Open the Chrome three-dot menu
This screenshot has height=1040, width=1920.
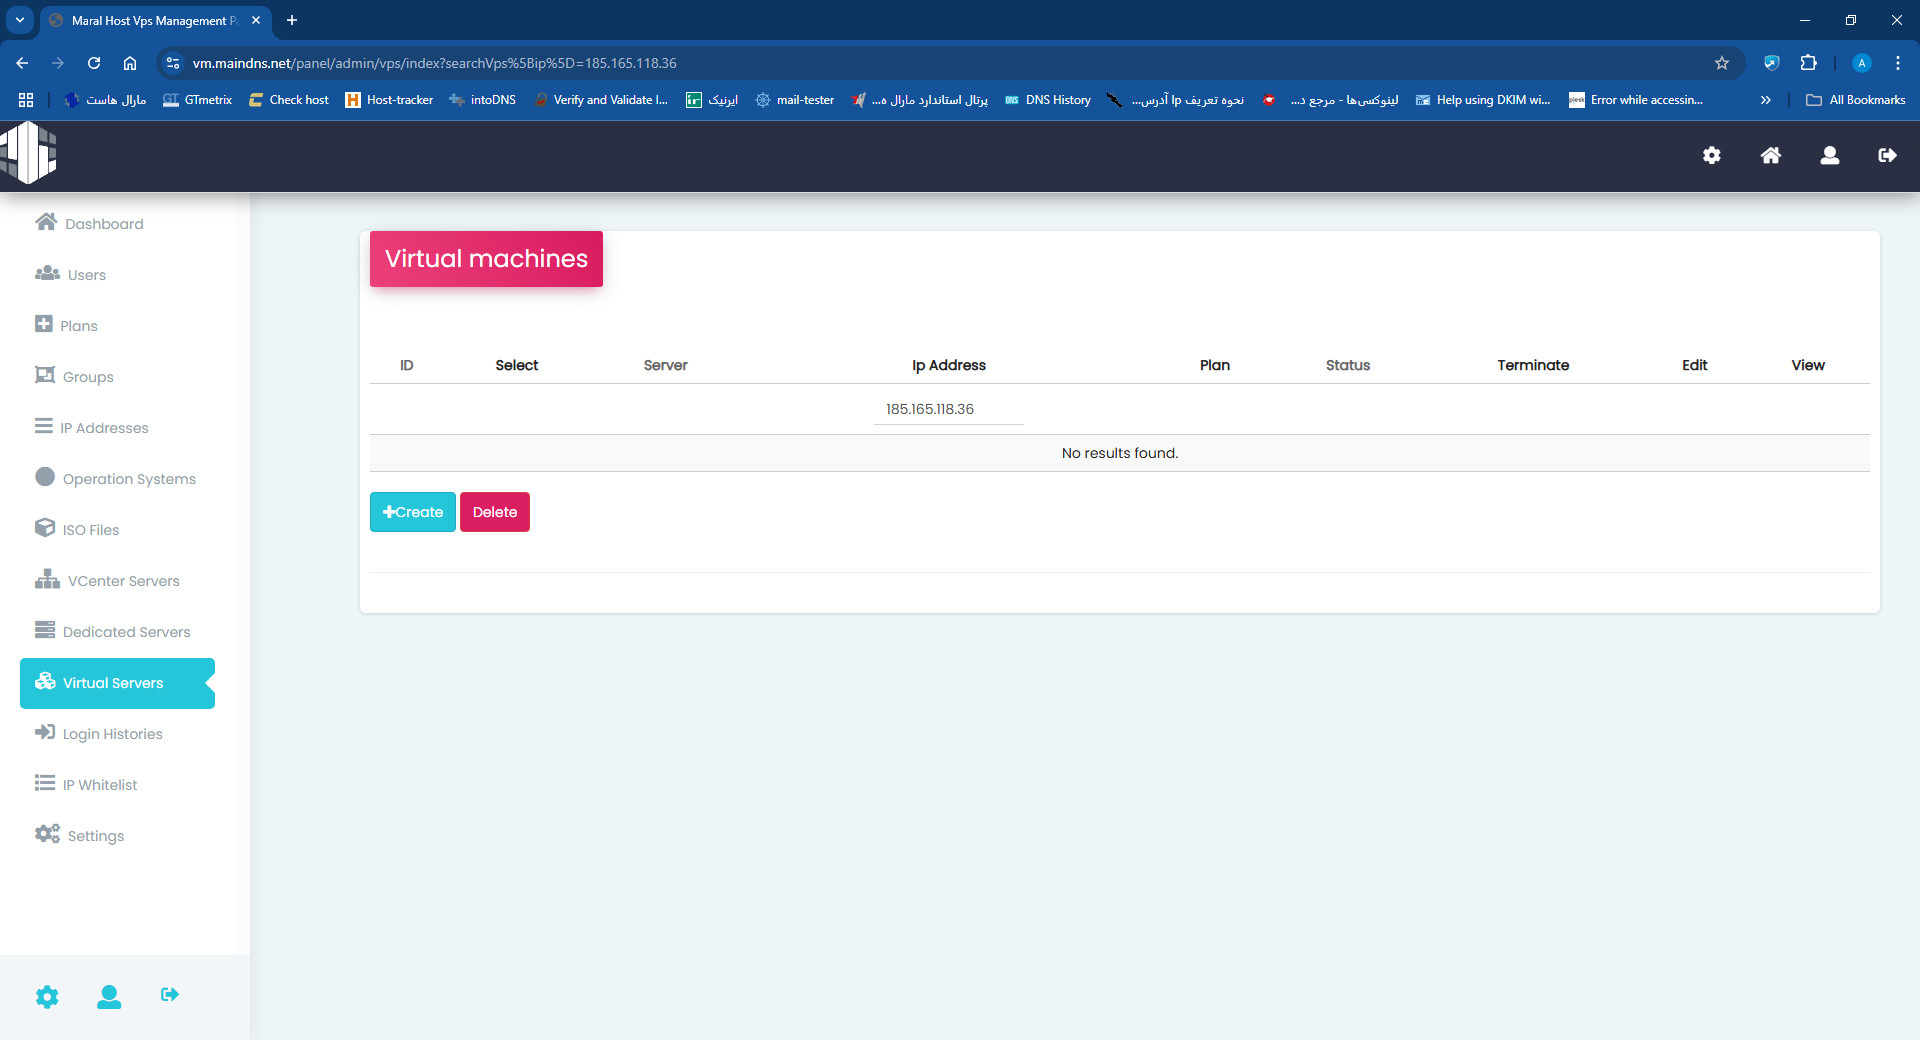tap(1897, 63)
